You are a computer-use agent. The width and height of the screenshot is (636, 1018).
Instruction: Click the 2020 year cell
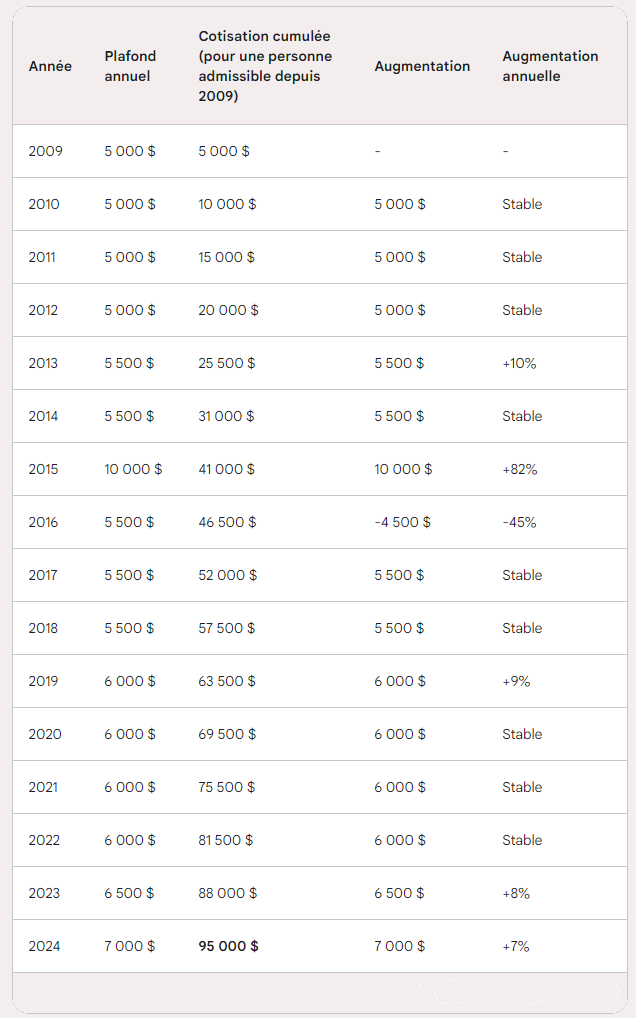(x=45, y=734)
